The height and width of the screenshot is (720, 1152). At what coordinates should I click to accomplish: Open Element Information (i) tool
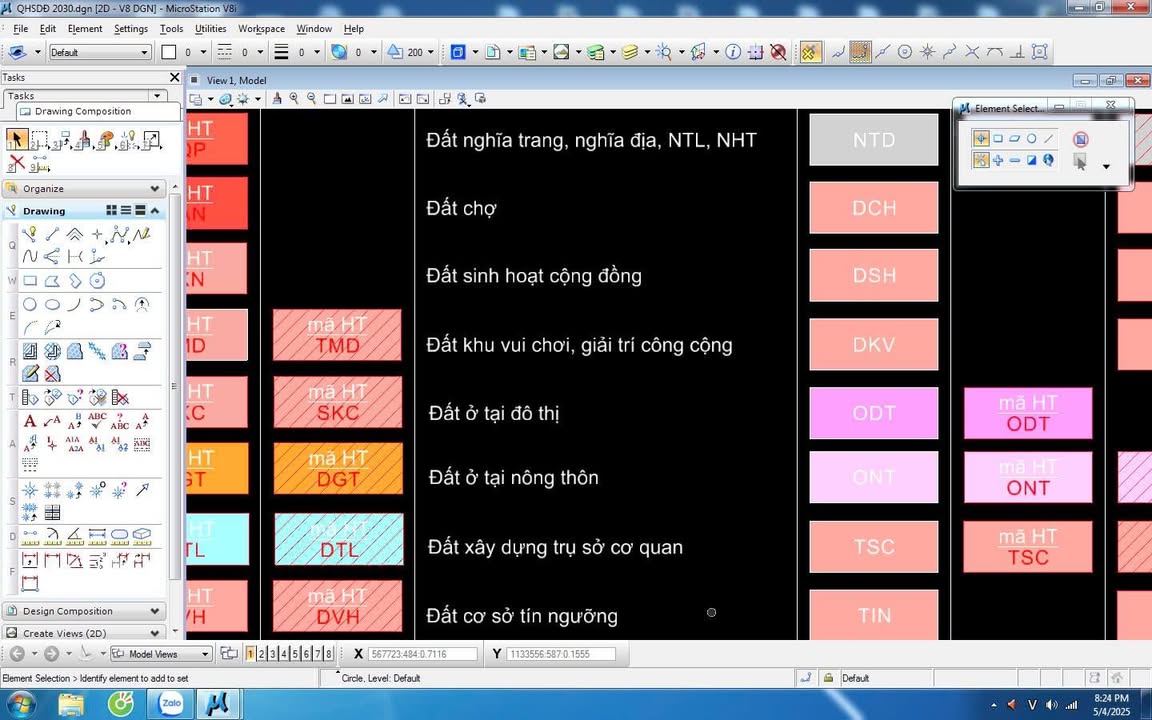733,52
